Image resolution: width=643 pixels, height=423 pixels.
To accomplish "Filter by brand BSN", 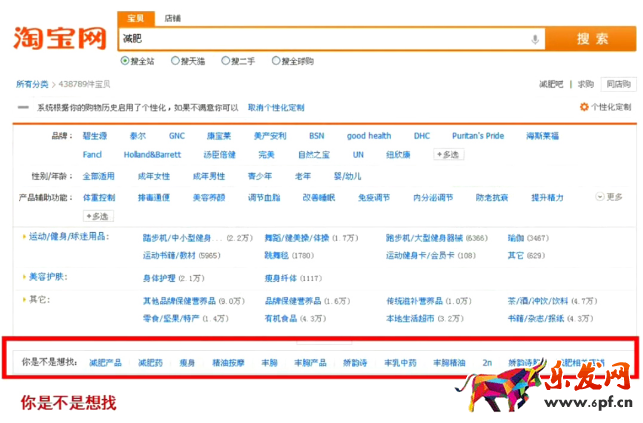I will coord(317,136).
